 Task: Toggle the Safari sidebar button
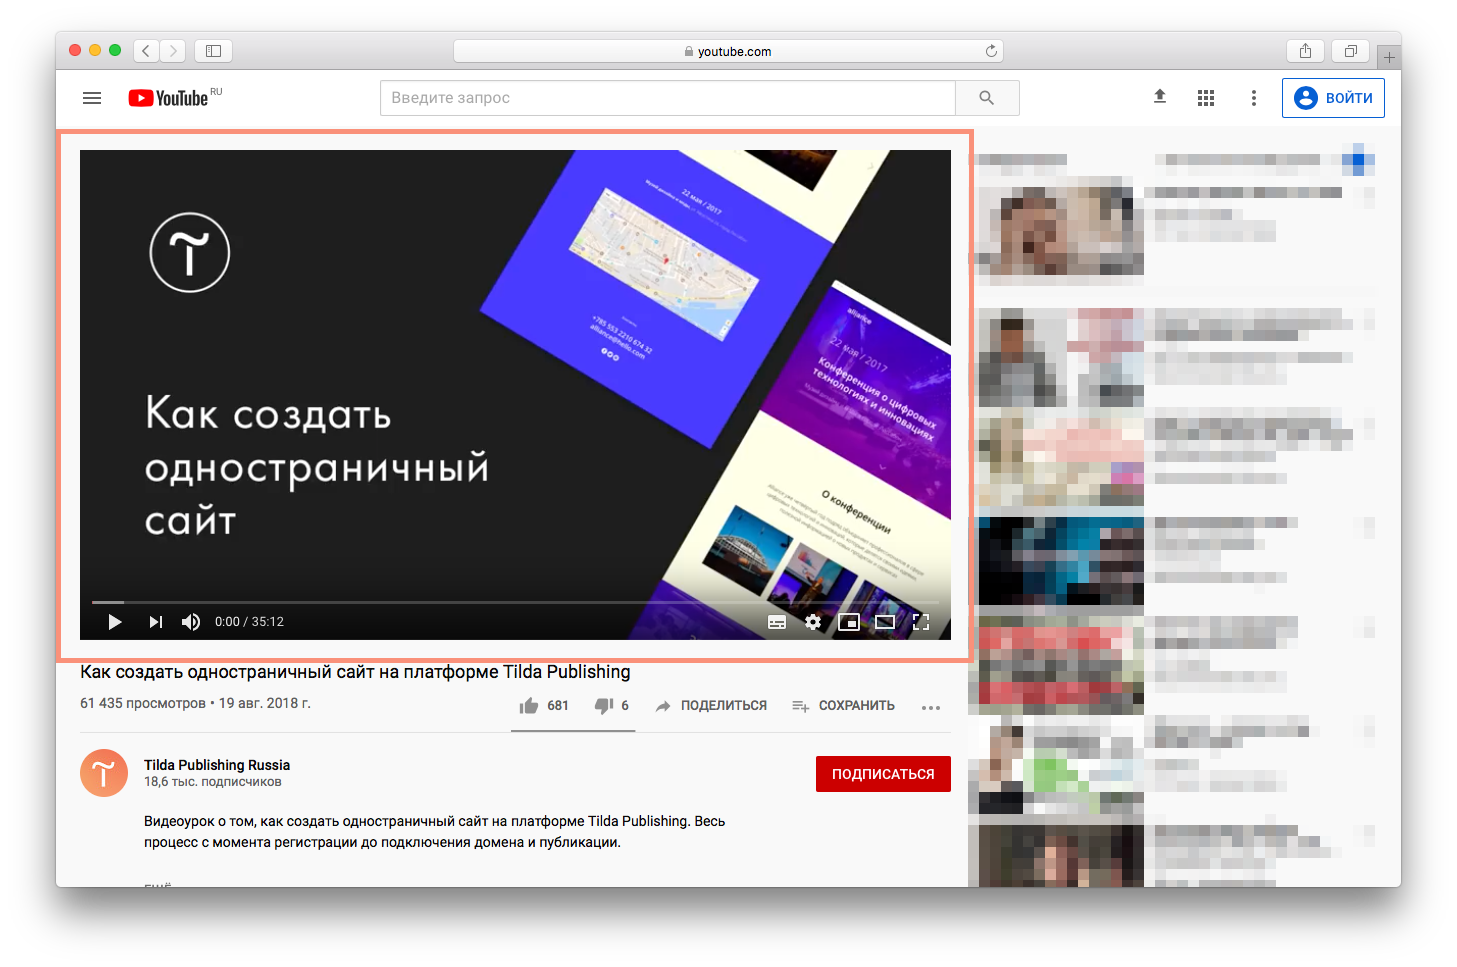[x=213, y=50]
